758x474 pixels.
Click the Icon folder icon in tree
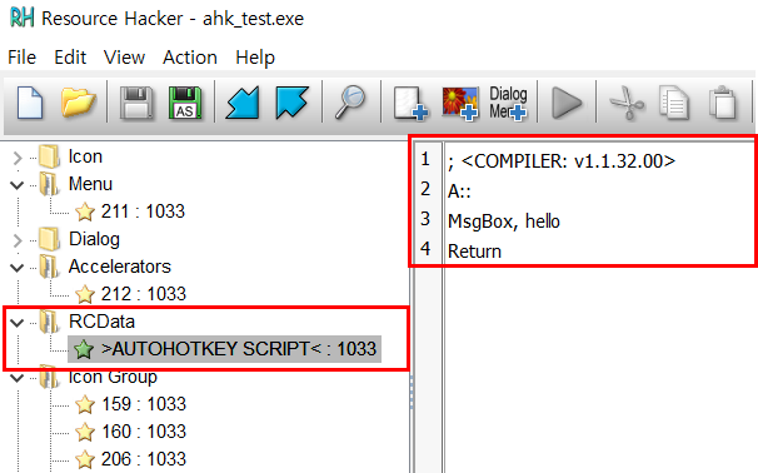pos(49,157)
